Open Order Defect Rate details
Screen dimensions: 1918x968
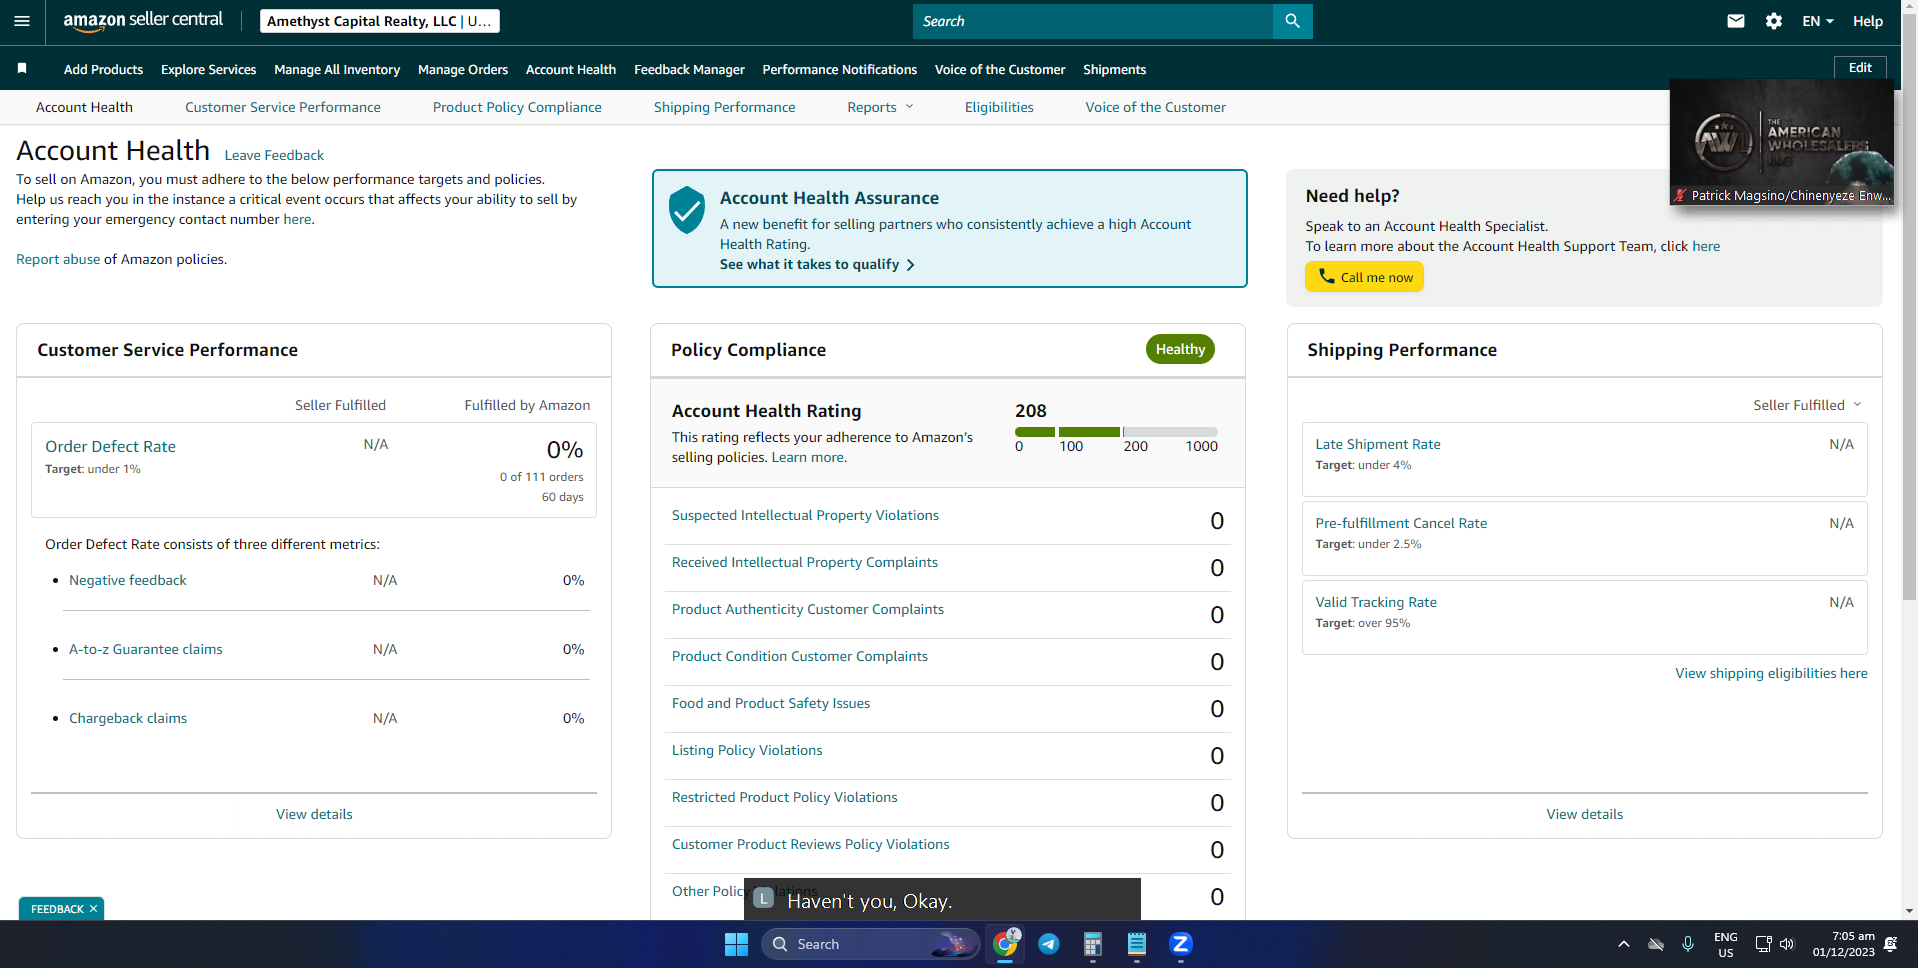pyautogui.click(x=110, y=446)
